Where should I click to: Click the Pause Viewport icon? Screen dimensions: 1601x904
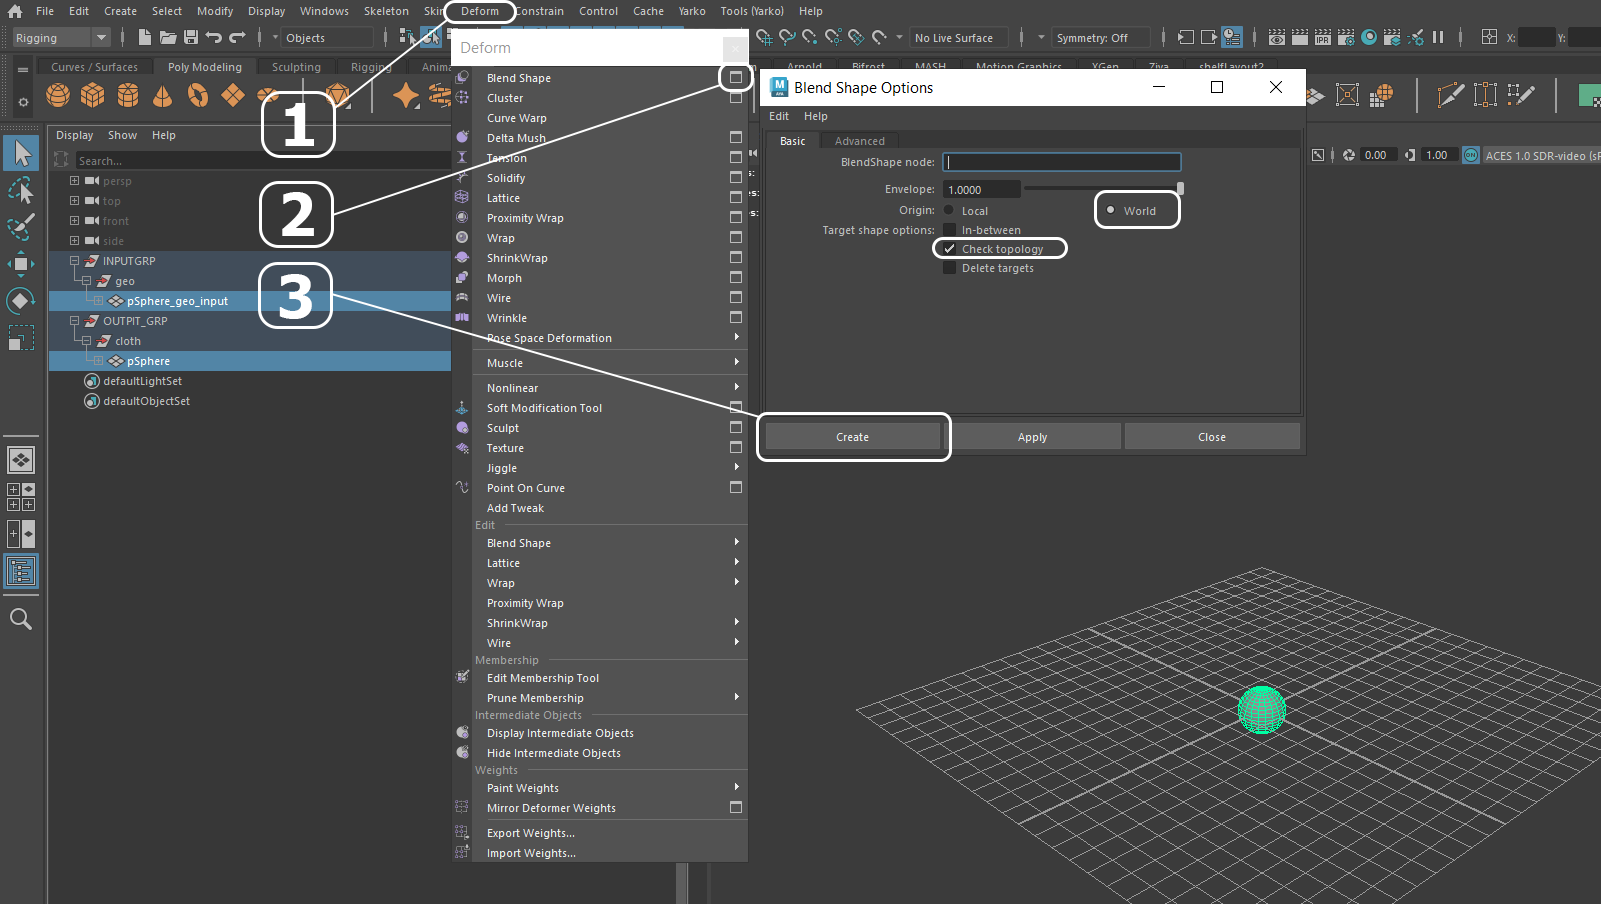(x=1438, y=37)
